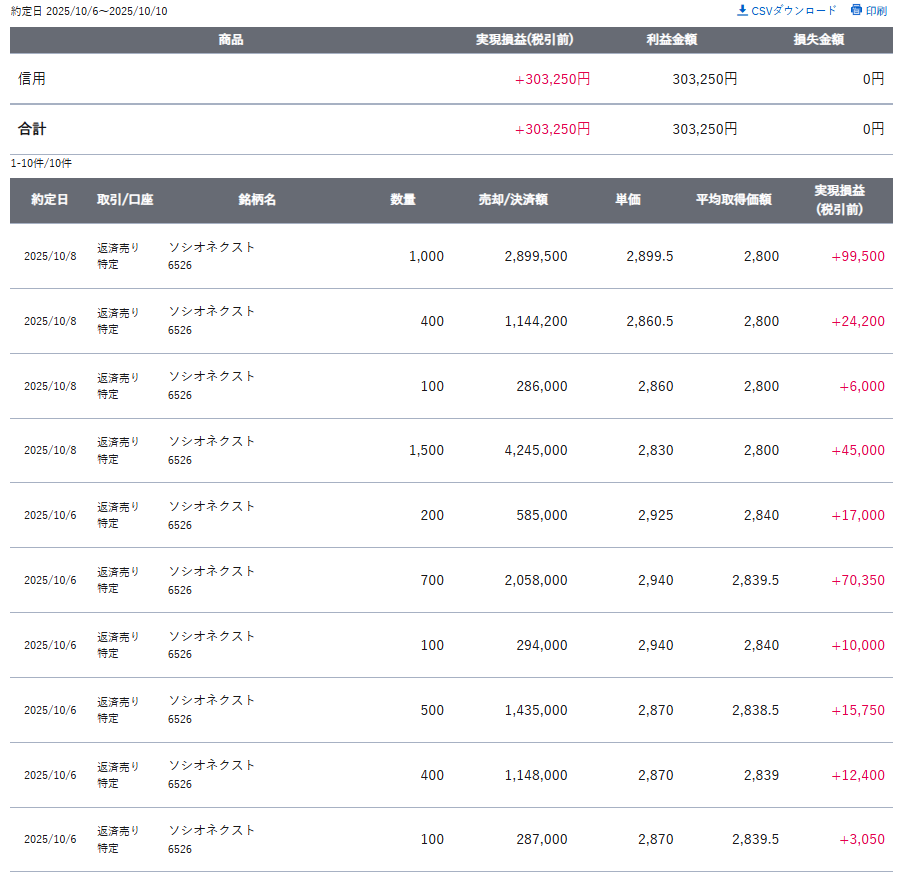Click the CSV download arrow icon

742,11
